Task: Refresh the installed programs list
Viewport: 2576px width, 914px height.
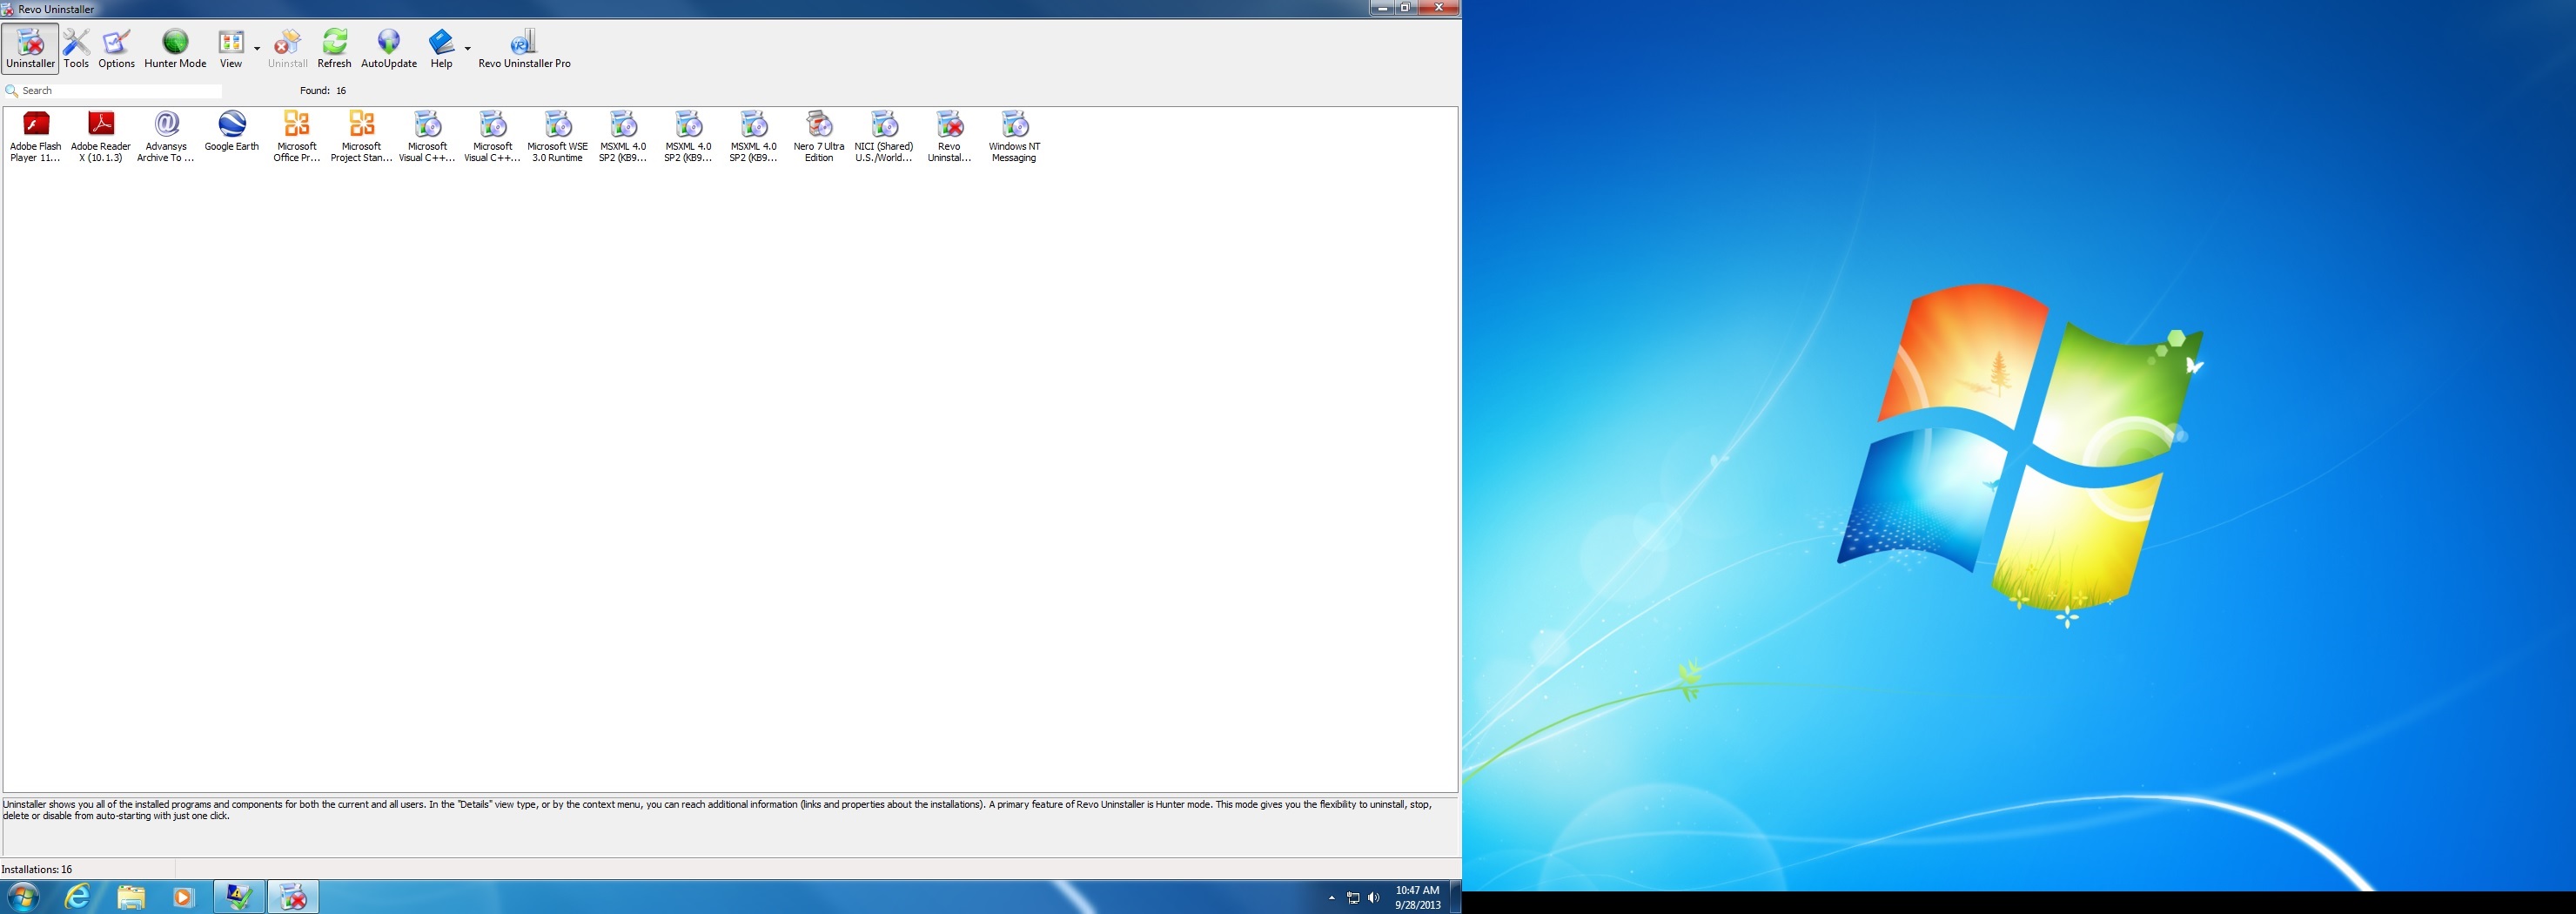Action: point(334,48)
